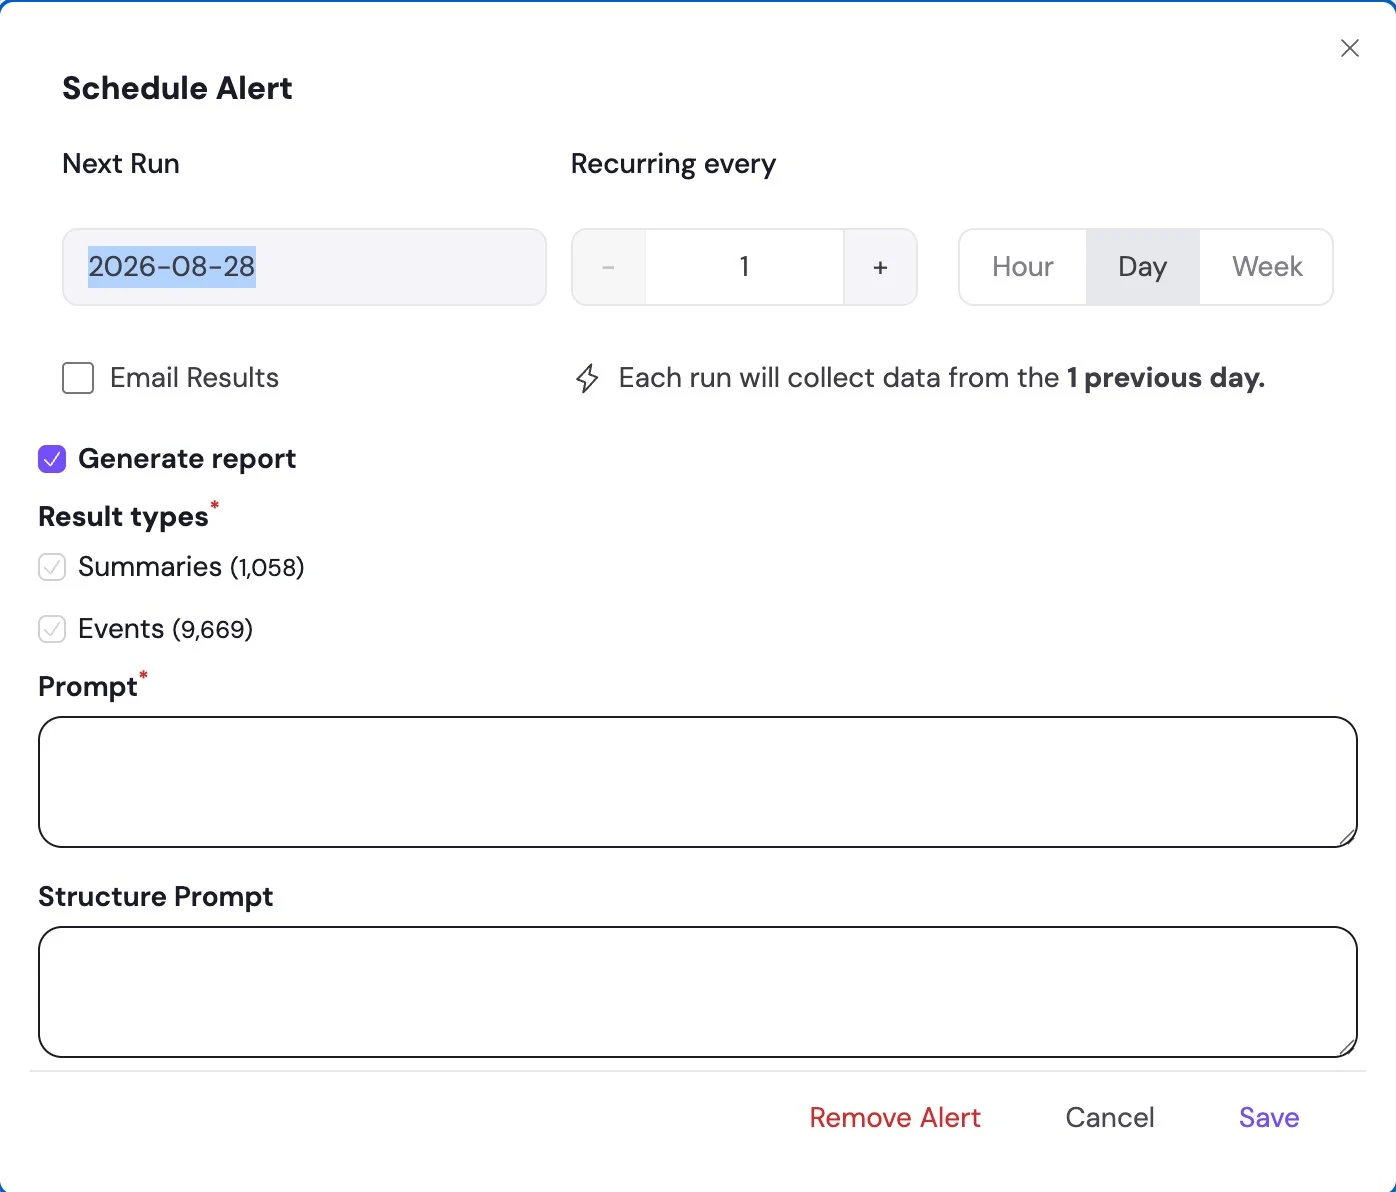Toggle the Summaries result type checkbox

point(52,567)
